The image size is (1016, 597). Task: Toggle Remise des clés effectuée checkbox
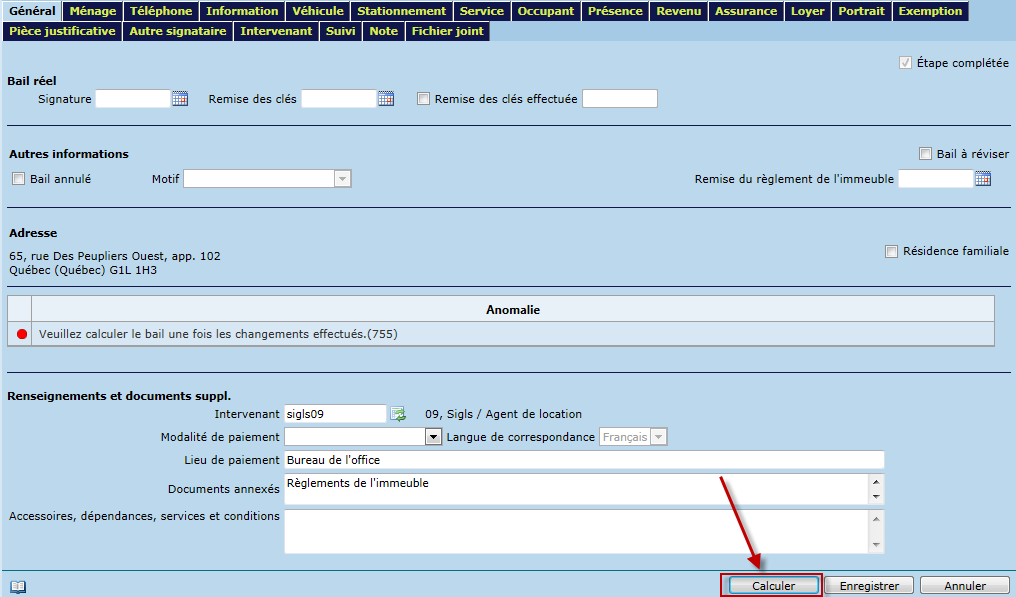pos(424,99)
